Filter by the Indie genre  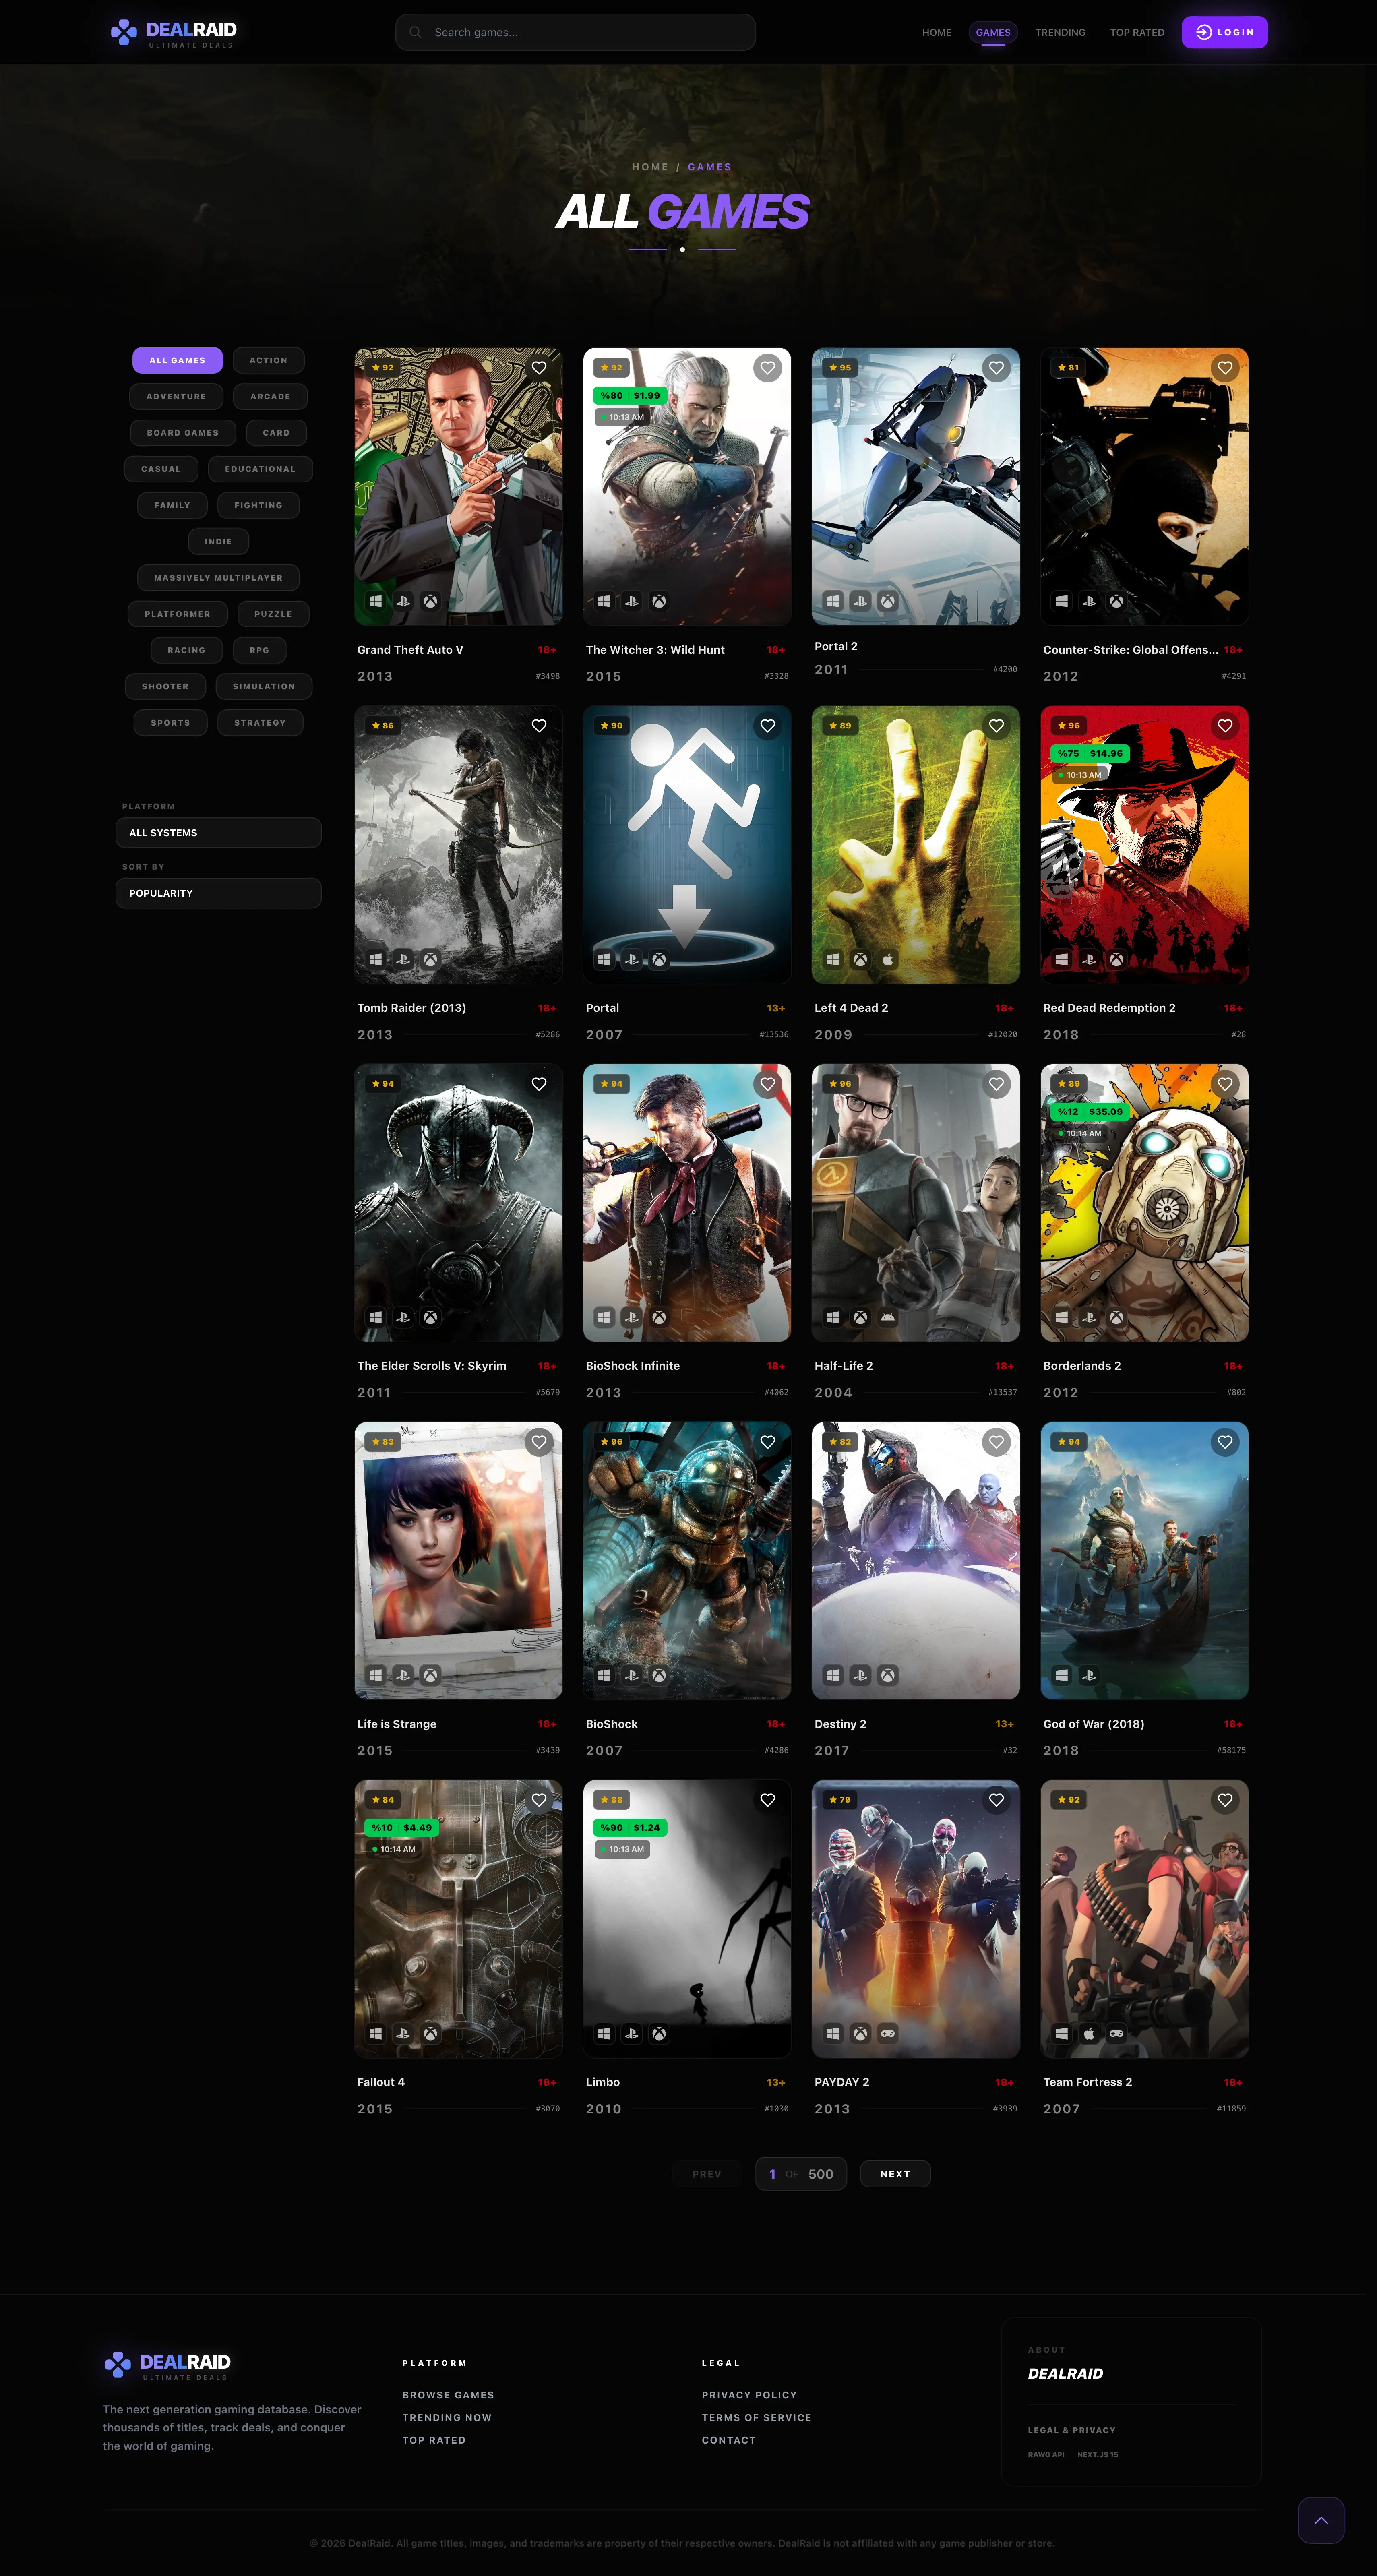(218, 541)
